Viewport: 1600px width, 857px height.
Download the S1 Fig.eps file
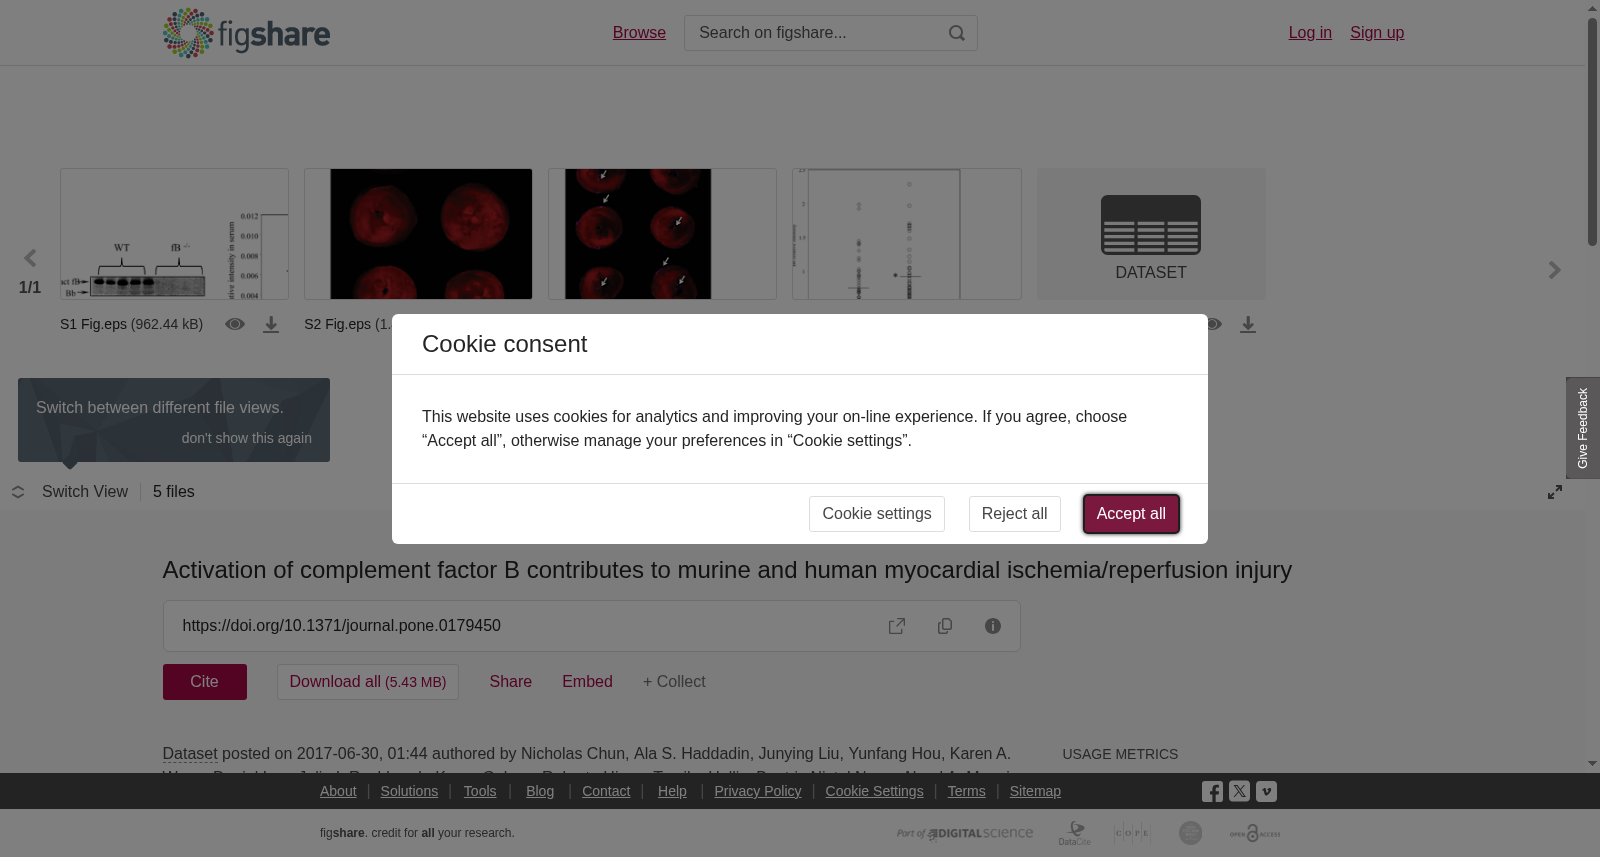(x=271, y=325)
